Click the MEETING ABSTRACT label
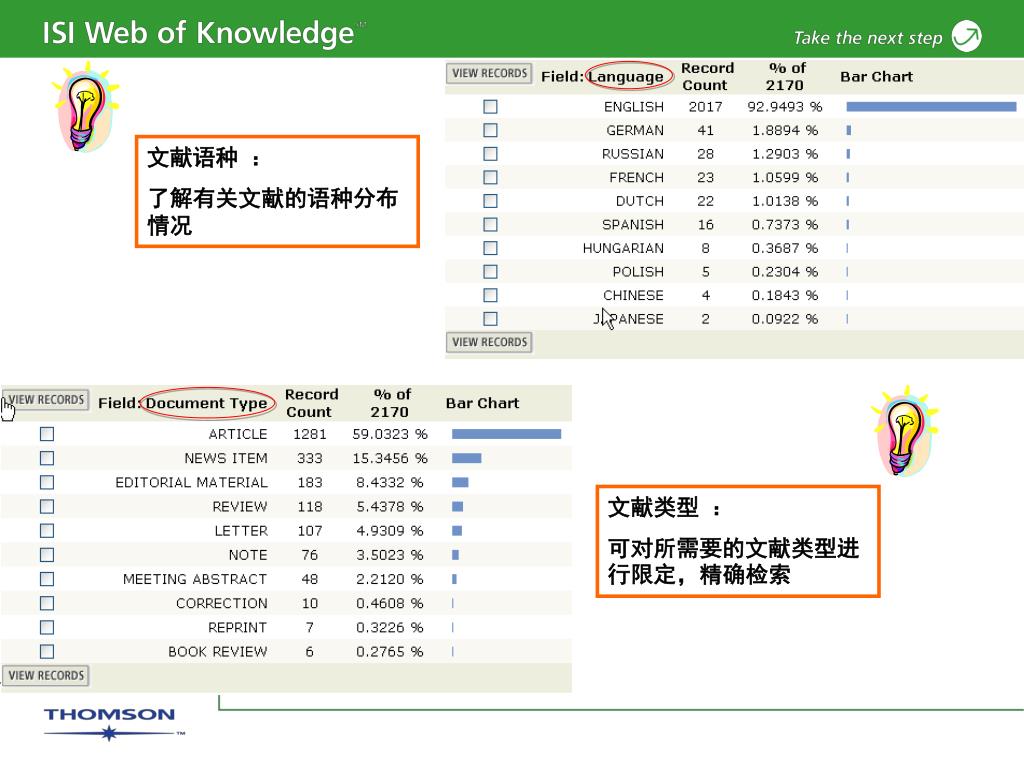This screenshot has height=768, width=1024. point(195,579)
